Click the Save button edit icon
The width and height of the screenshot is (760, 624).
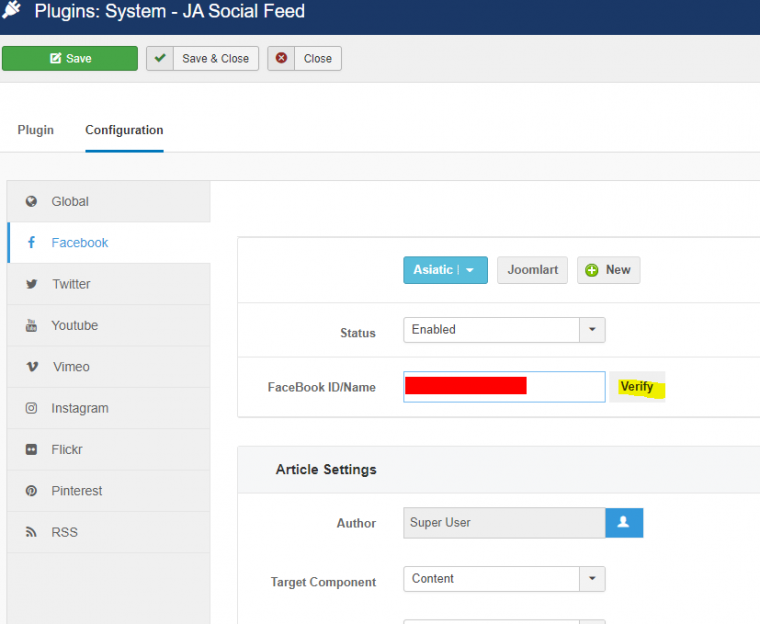[x=56, y=58]
